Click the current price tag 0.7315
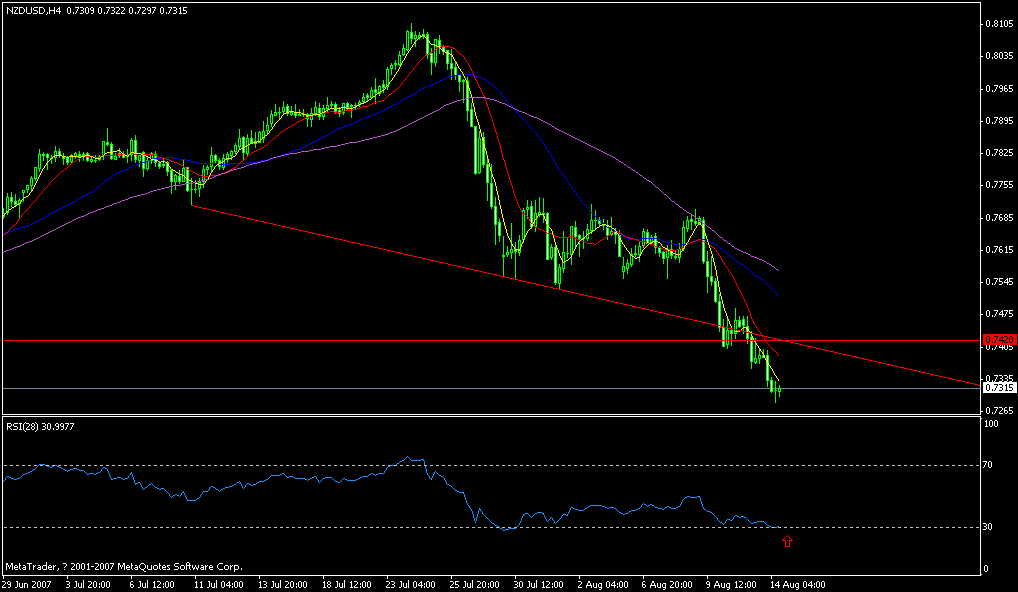1018x592 pixels. tap(999, 388)
